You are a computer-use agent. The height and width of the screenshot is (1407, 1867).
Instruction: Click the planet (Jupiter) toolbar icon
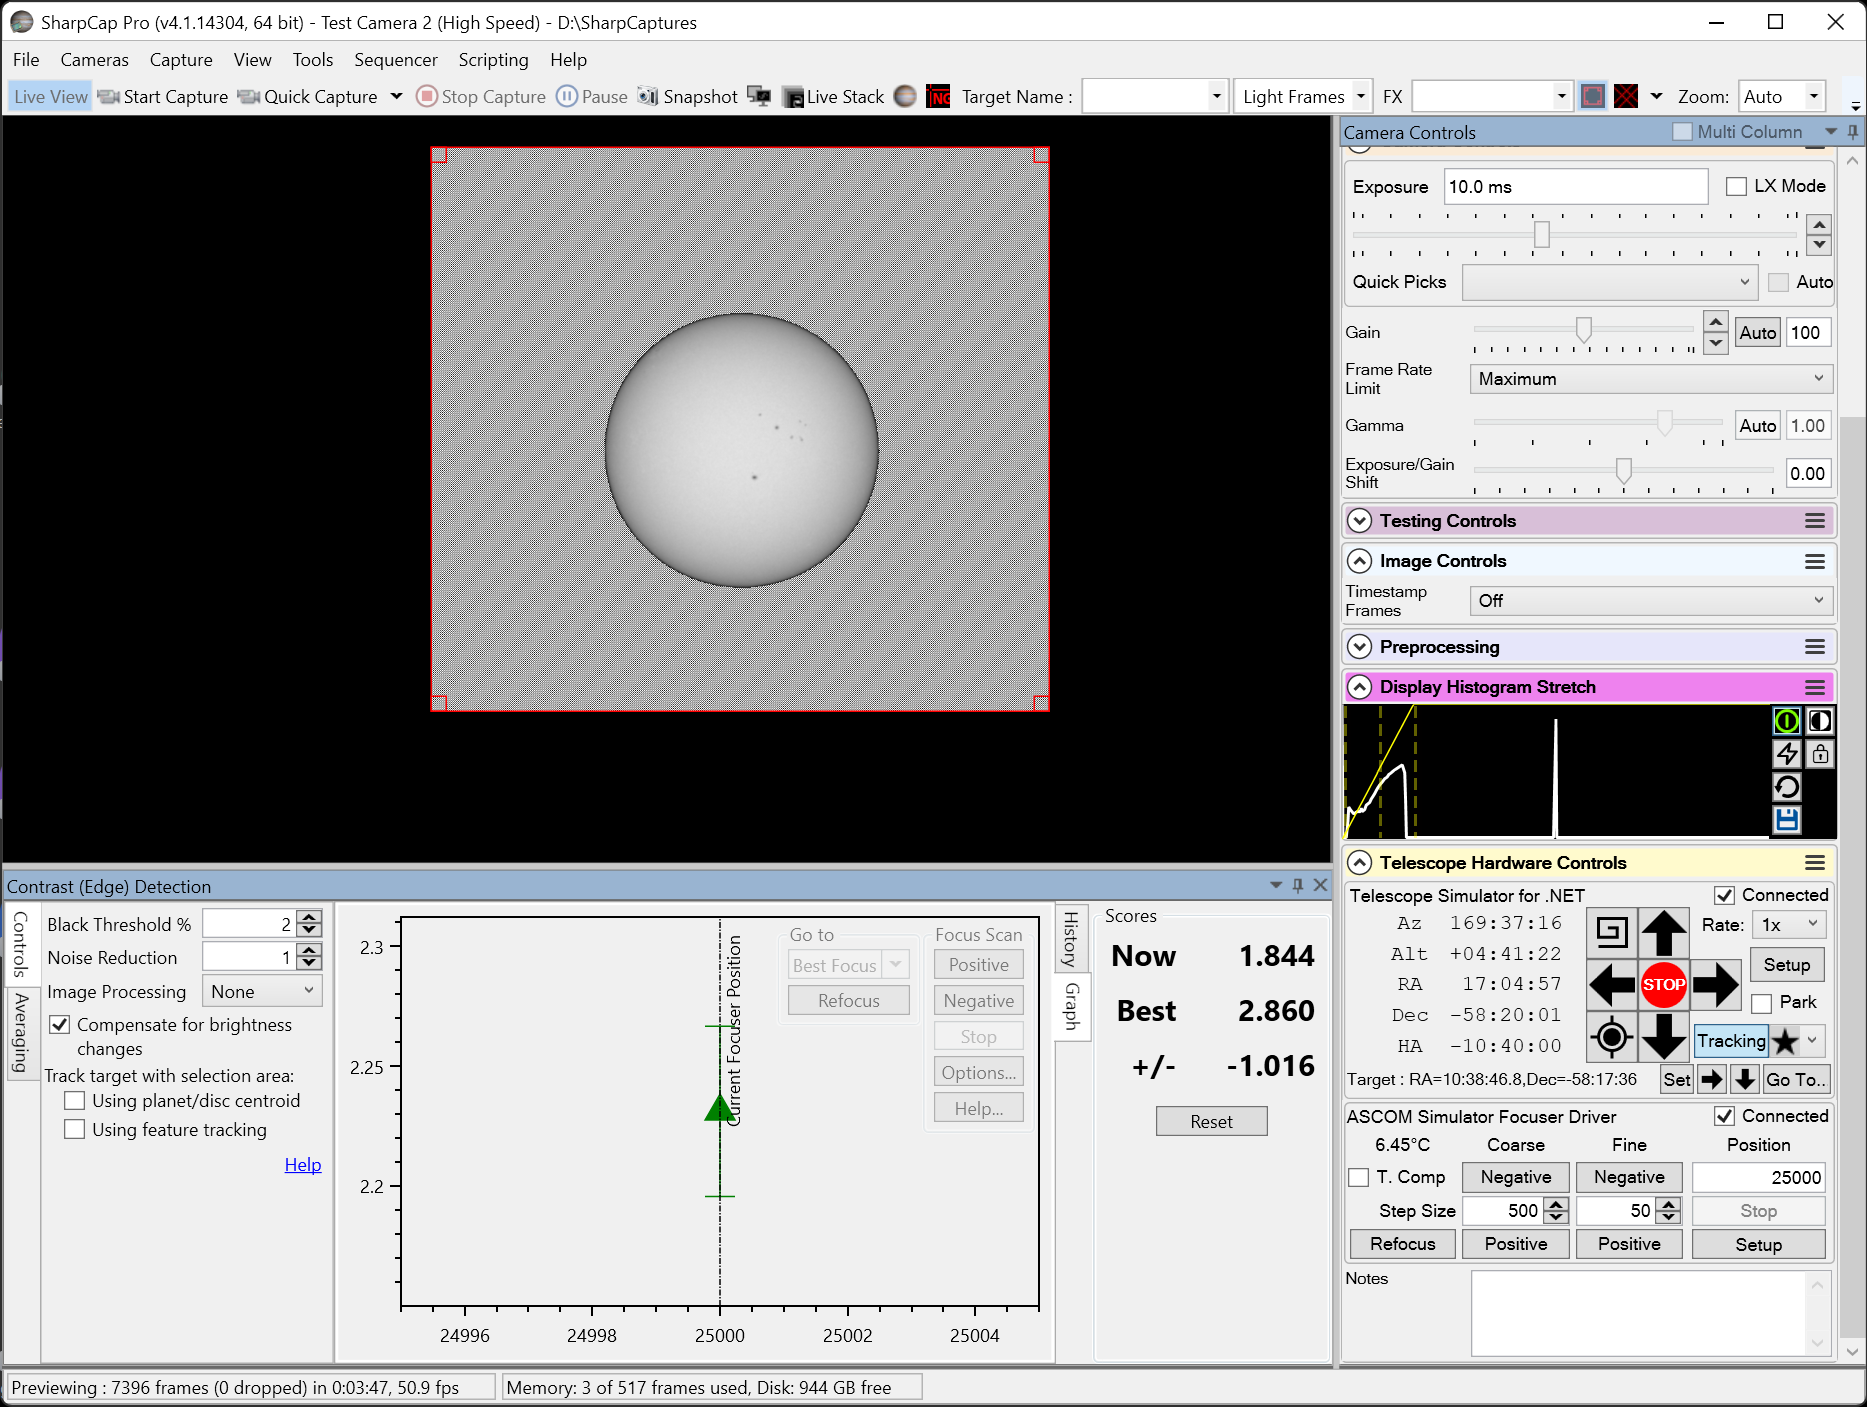[905, 97]
